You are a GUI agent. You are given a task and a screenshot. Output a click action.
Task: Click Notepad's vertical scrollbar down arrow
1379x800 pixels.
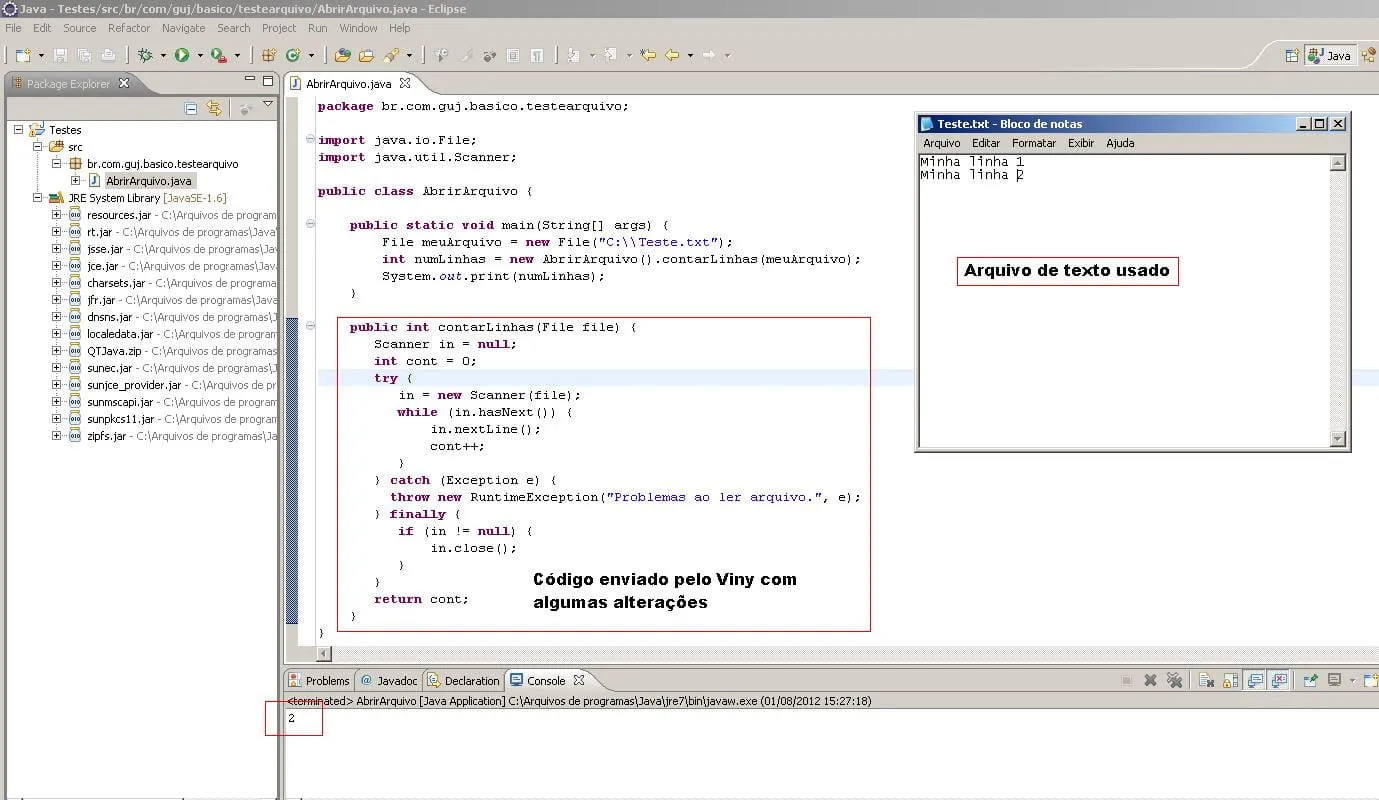pos(1338,438)
